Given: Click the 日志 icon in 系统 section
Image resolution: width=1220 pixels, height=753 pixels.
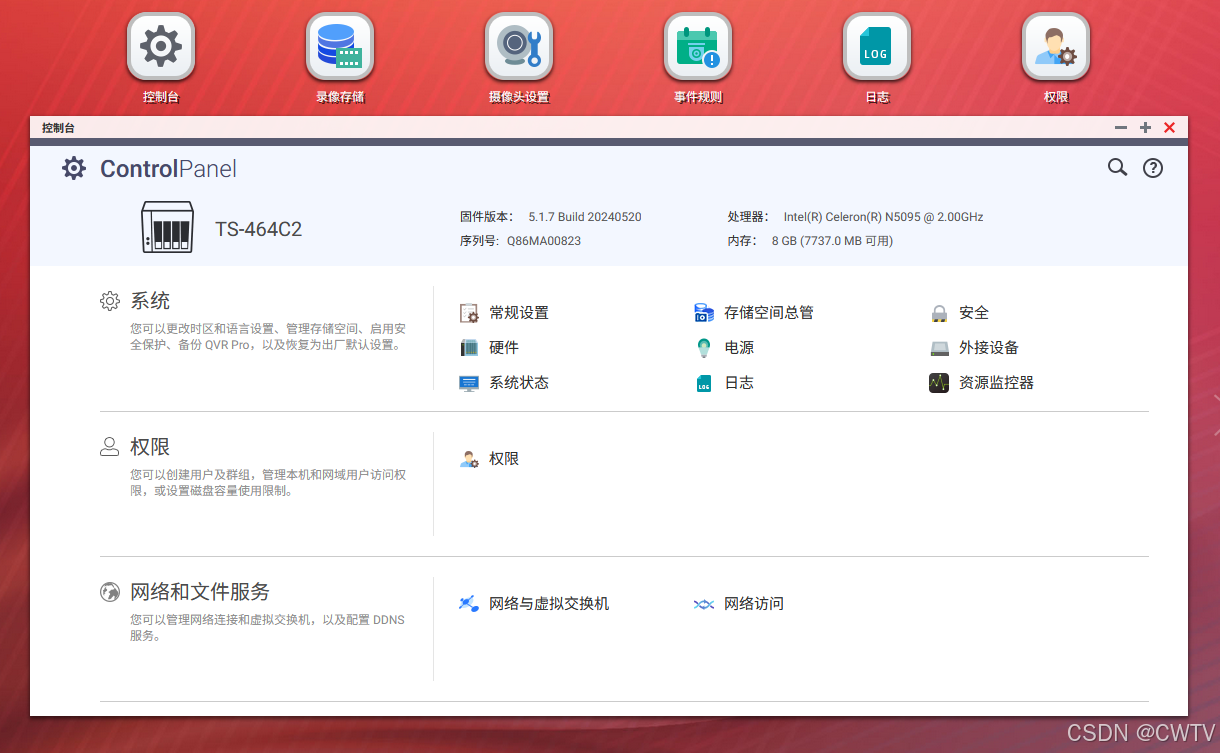Looking at the screenshot, I should [704, 383].
